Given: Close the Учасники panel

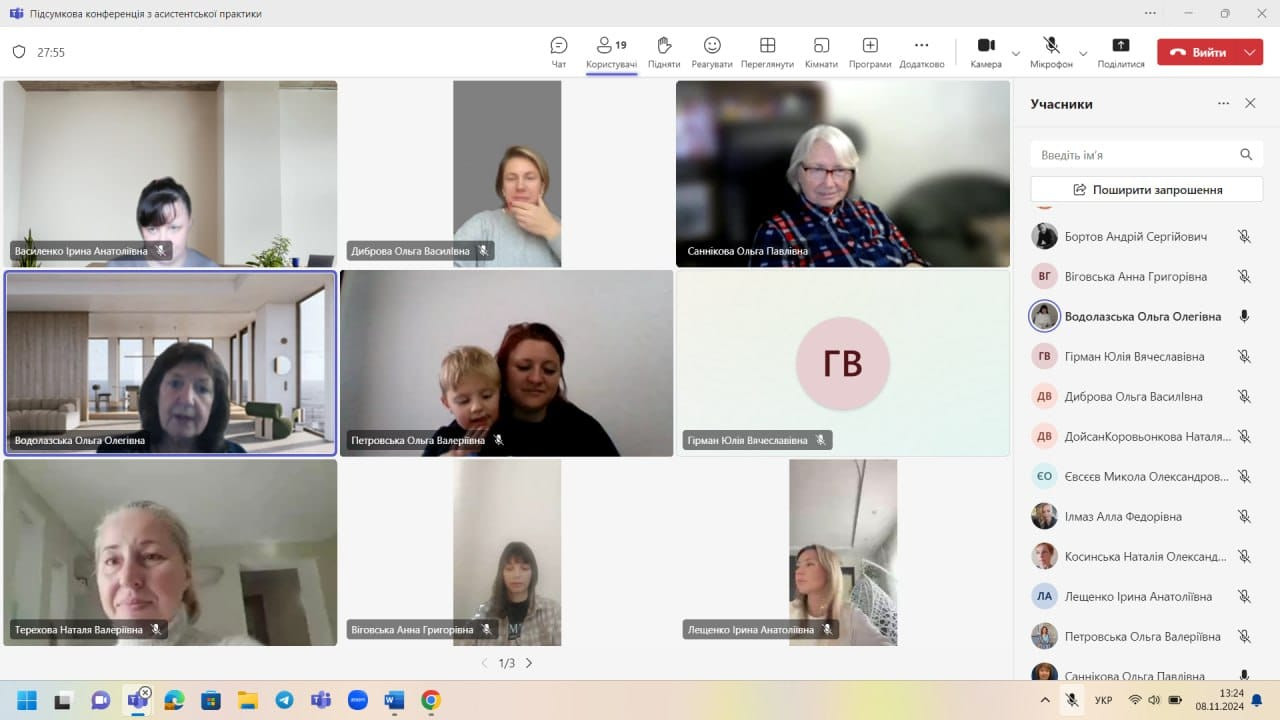Looking at the screenshot, I should tap(1250, 104).
